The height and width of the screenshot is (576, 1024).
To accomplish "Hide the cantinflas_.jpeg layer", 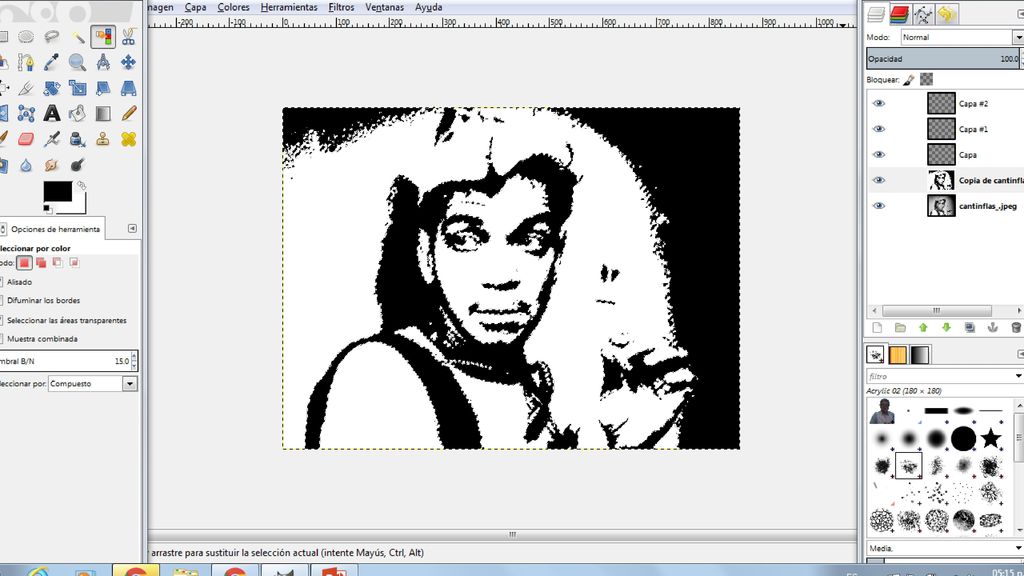I will [x=879, y=206].
